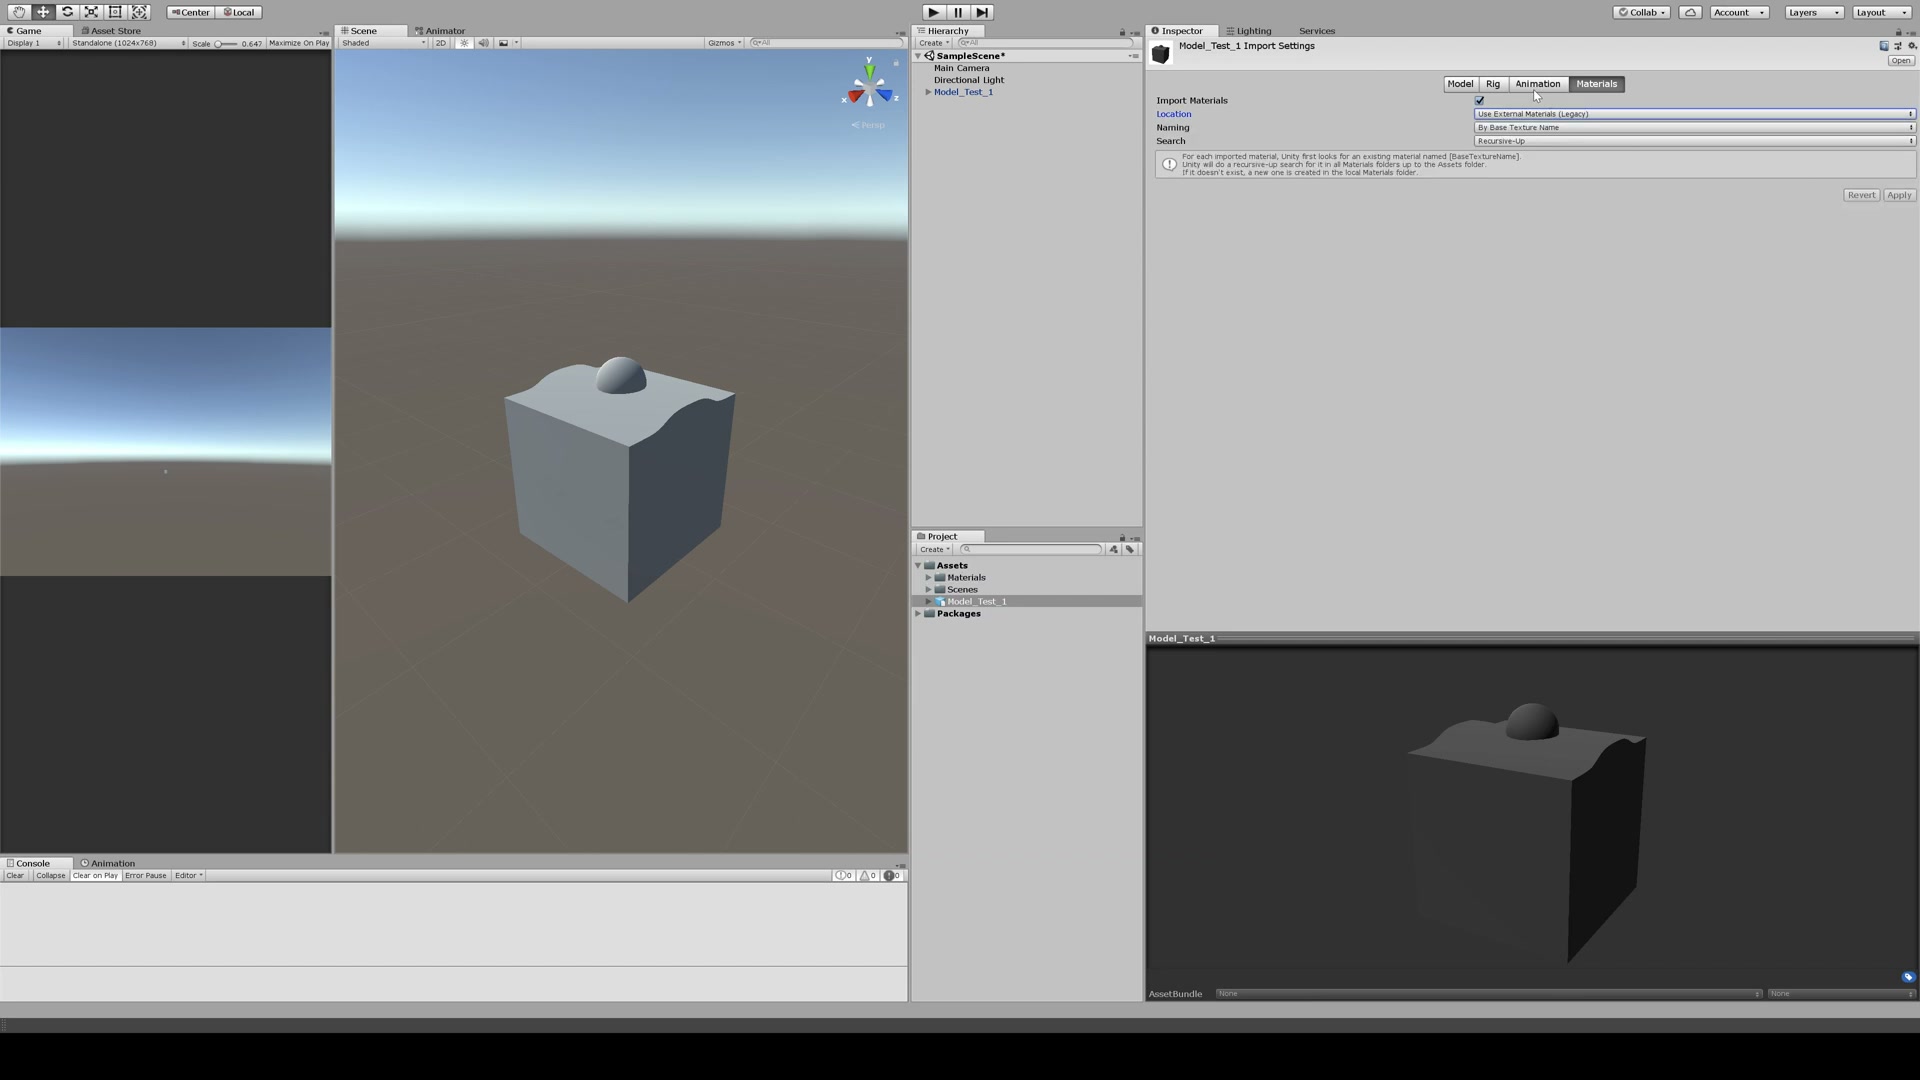Screen dimensions: 1920x1080
Task: Switch to the Animation import tab
Action: [1538, 84]
